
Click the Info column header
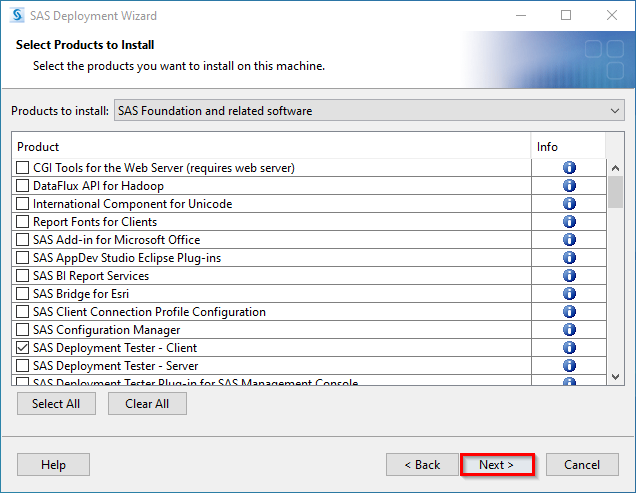[x=568, y=146]
